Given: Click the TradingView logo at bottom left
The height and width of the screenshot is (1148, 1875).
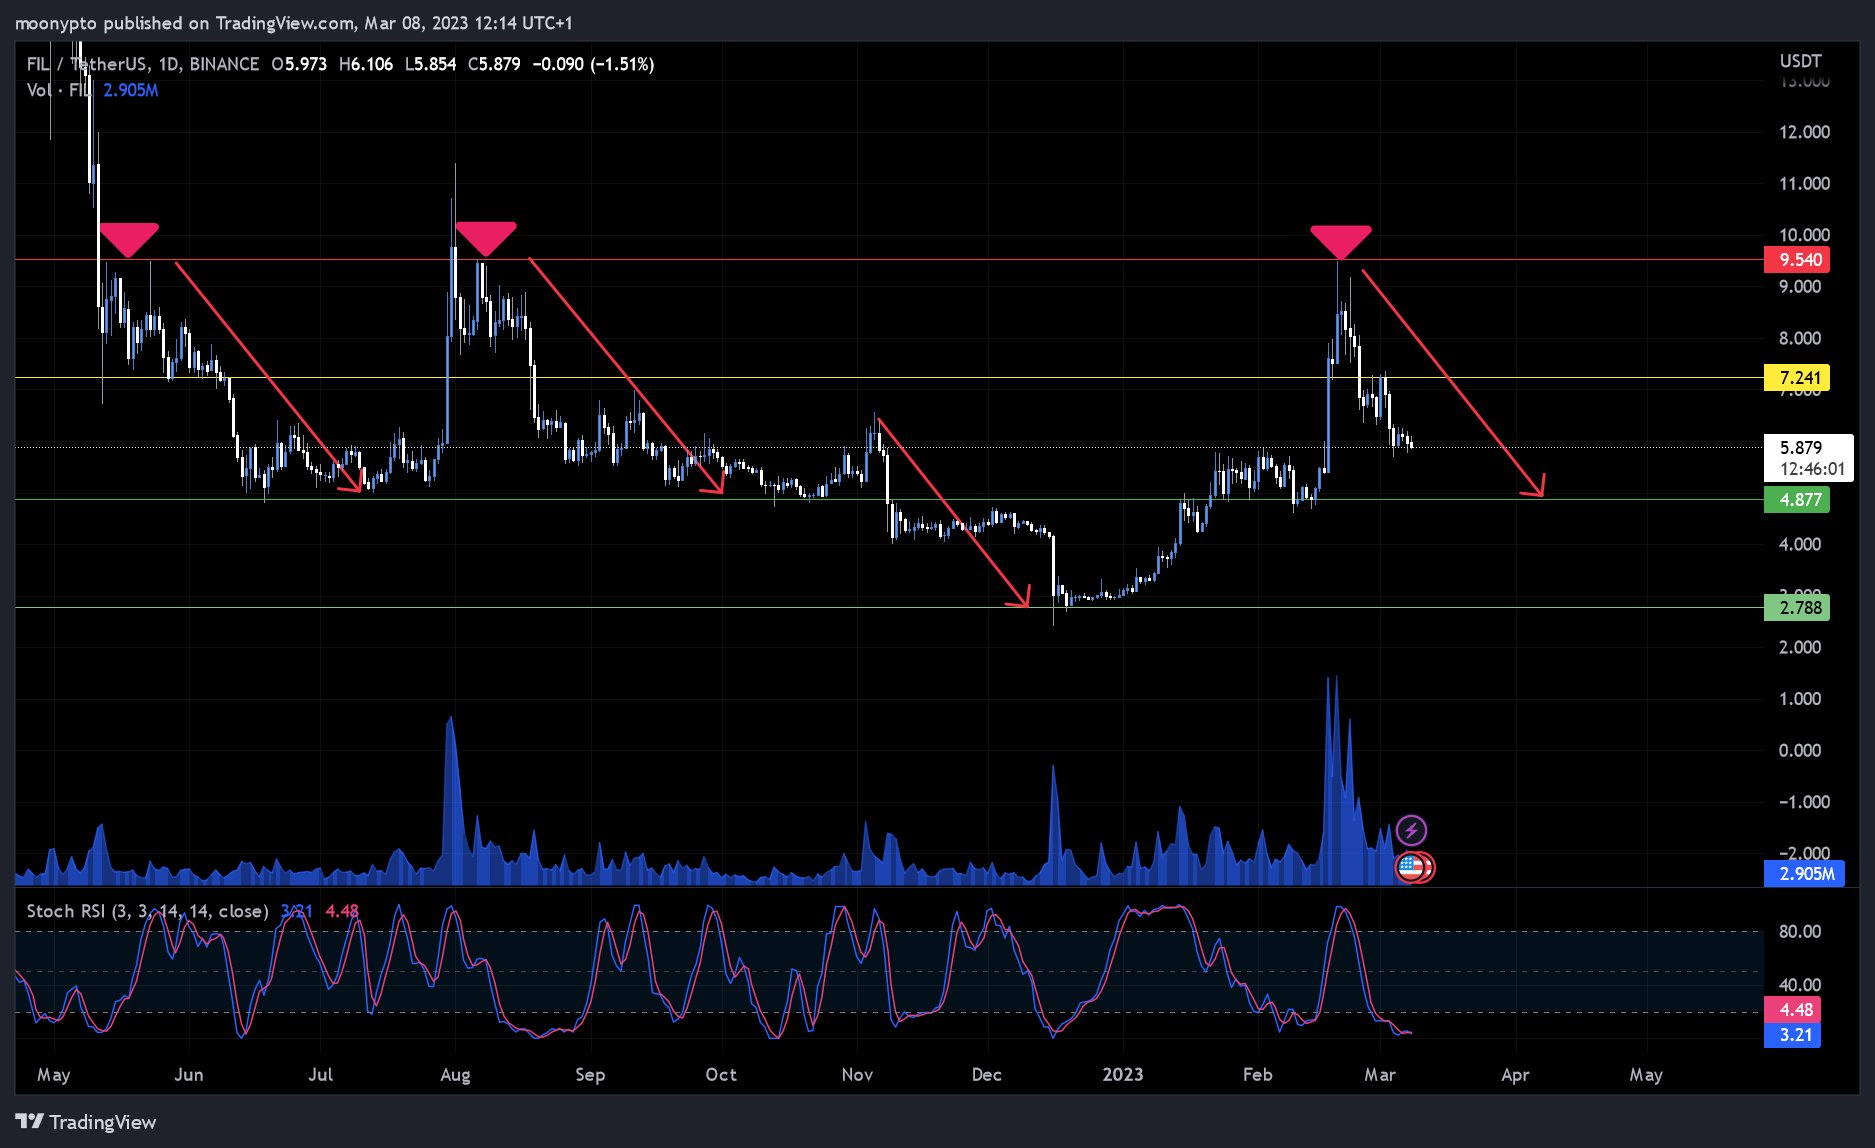Looking at the screenshot, I should [86, 1122].
